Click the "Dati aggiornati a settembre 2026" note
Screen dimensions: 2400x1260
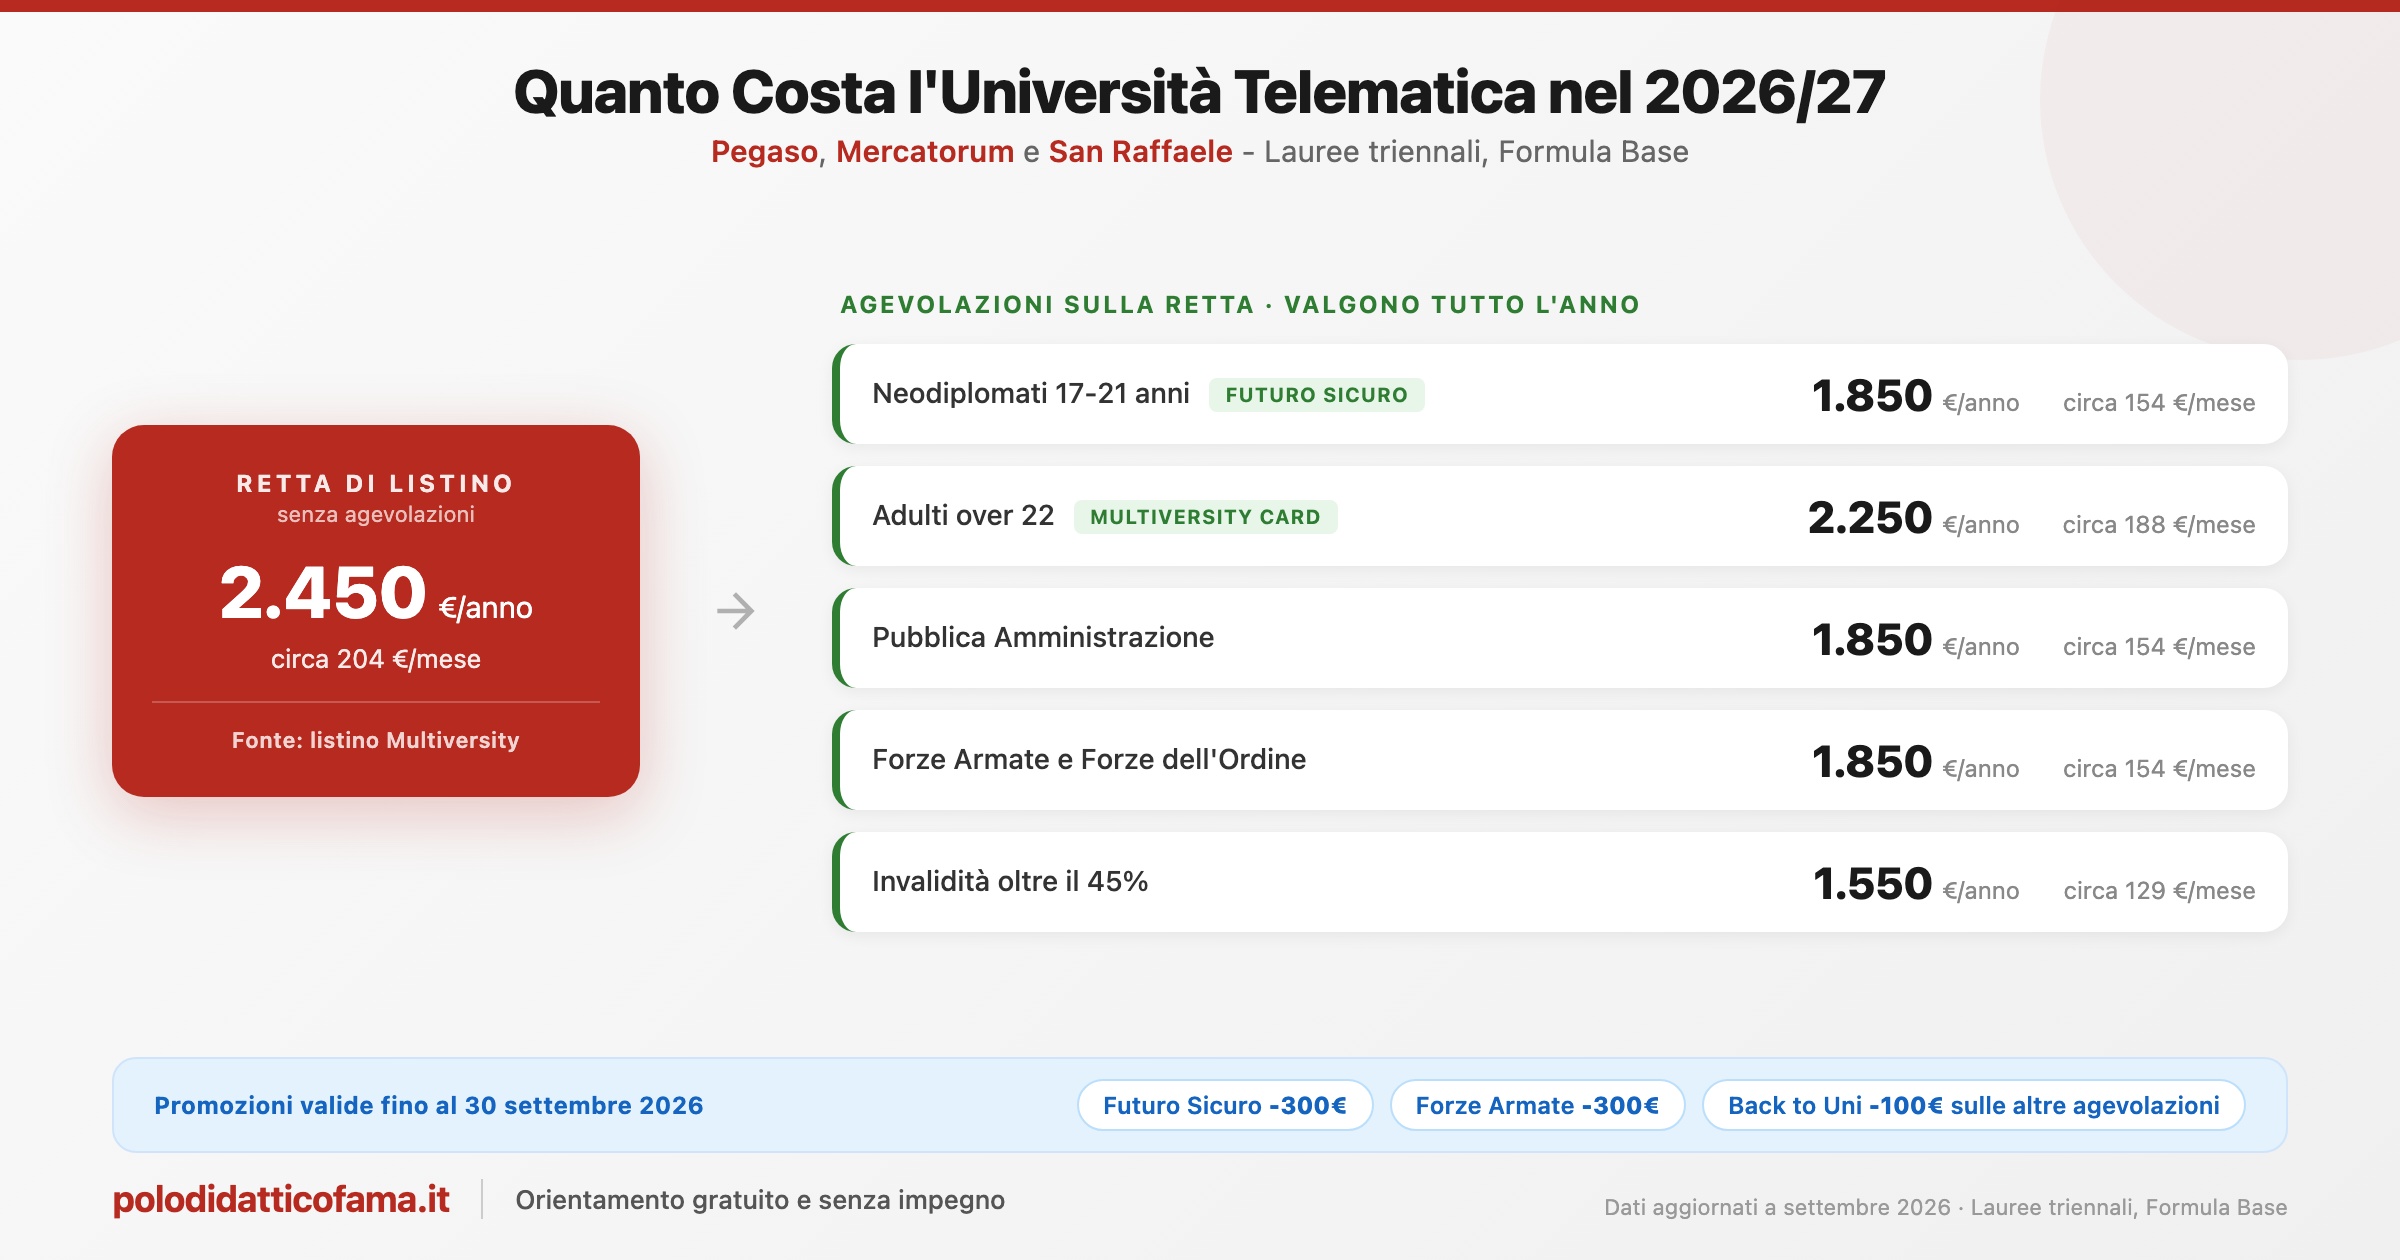click(1777, 1207)
